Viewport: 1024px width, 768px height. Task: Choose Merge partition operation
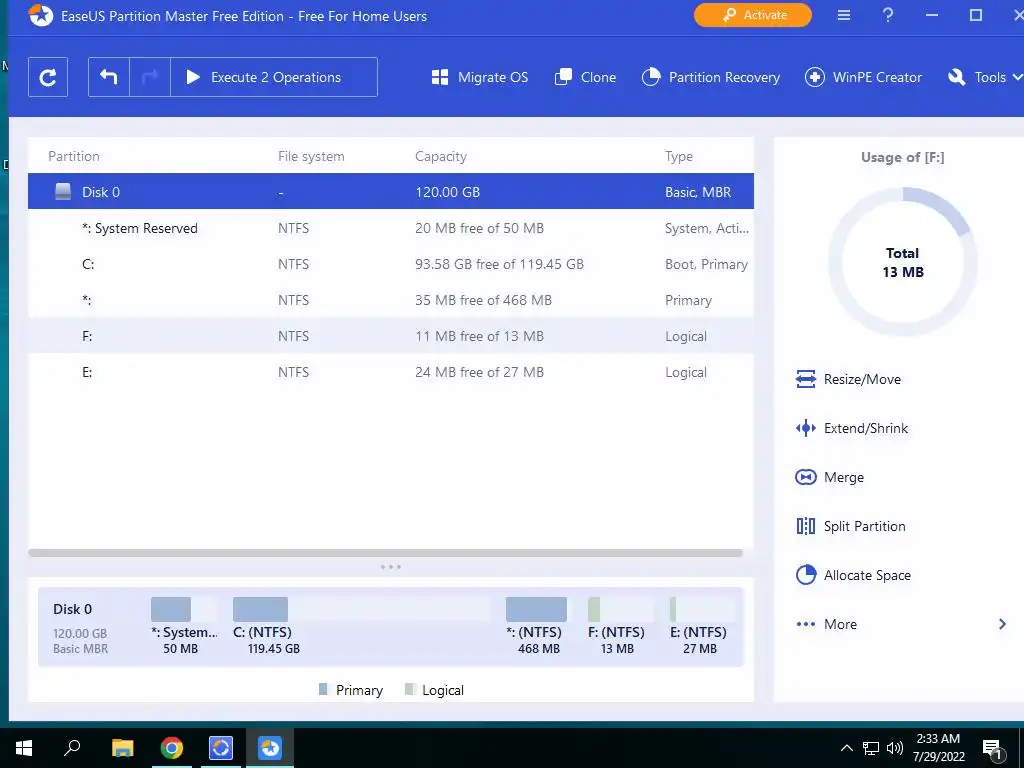click(829, 477)
